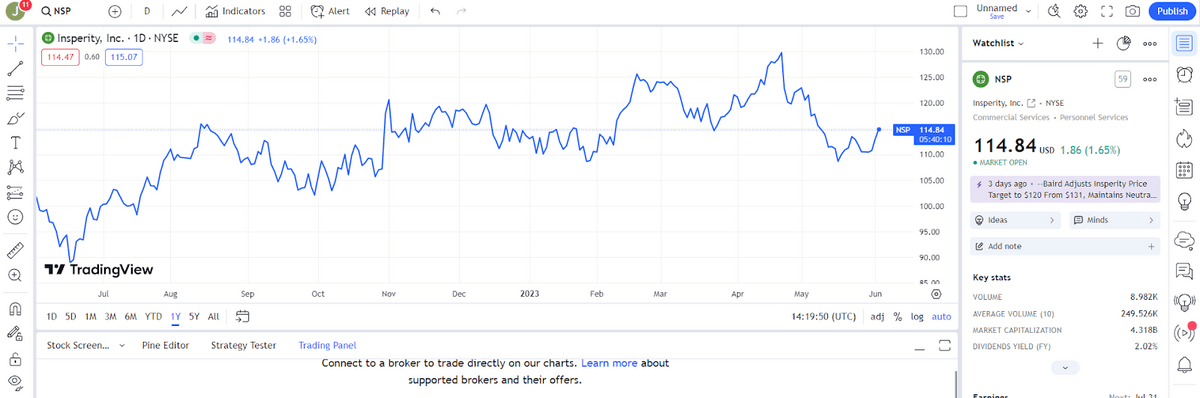Click the Publish button
The width and height of the screenshot is (1200, 398).
click(1172, 11)
